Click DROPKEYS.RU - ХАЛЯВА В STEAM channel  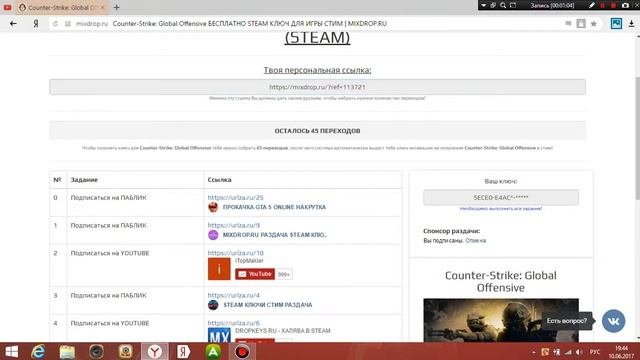[x=282, y=331]
